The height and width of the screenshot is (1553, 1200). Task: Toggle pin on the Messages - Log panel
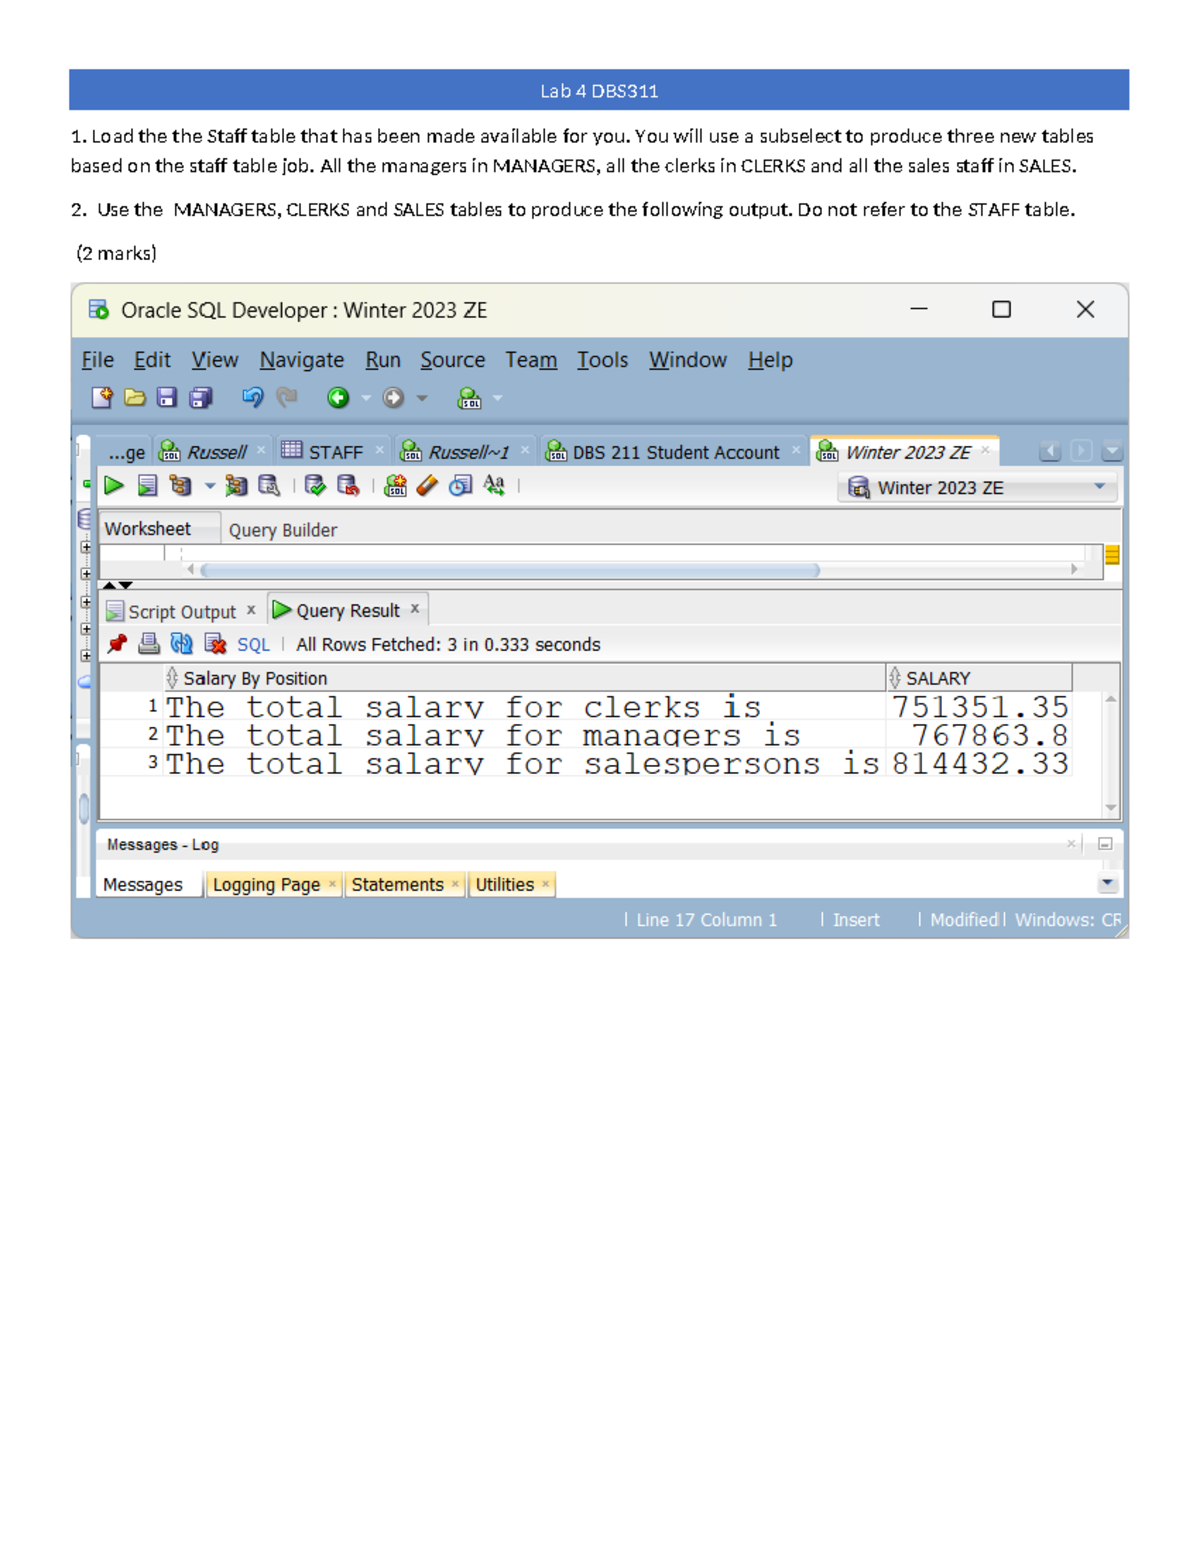click(x=1105, y=844)
